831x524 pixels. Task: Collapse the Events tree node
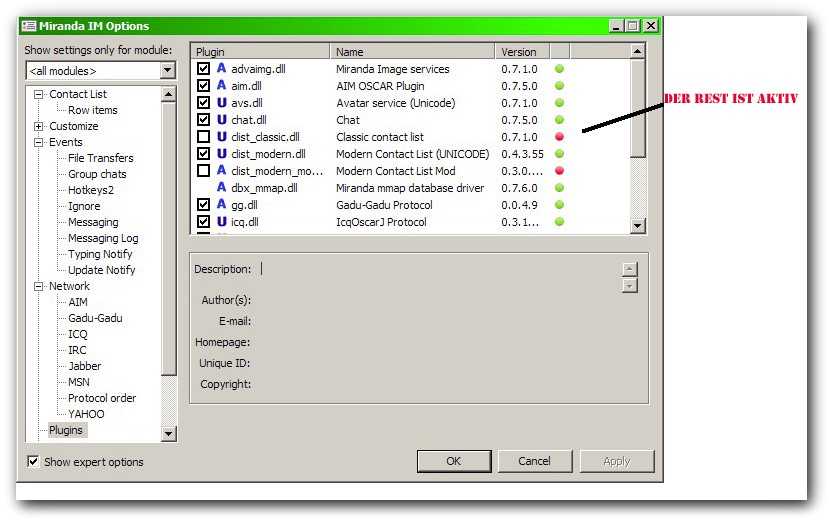click(x=38, y=143)
